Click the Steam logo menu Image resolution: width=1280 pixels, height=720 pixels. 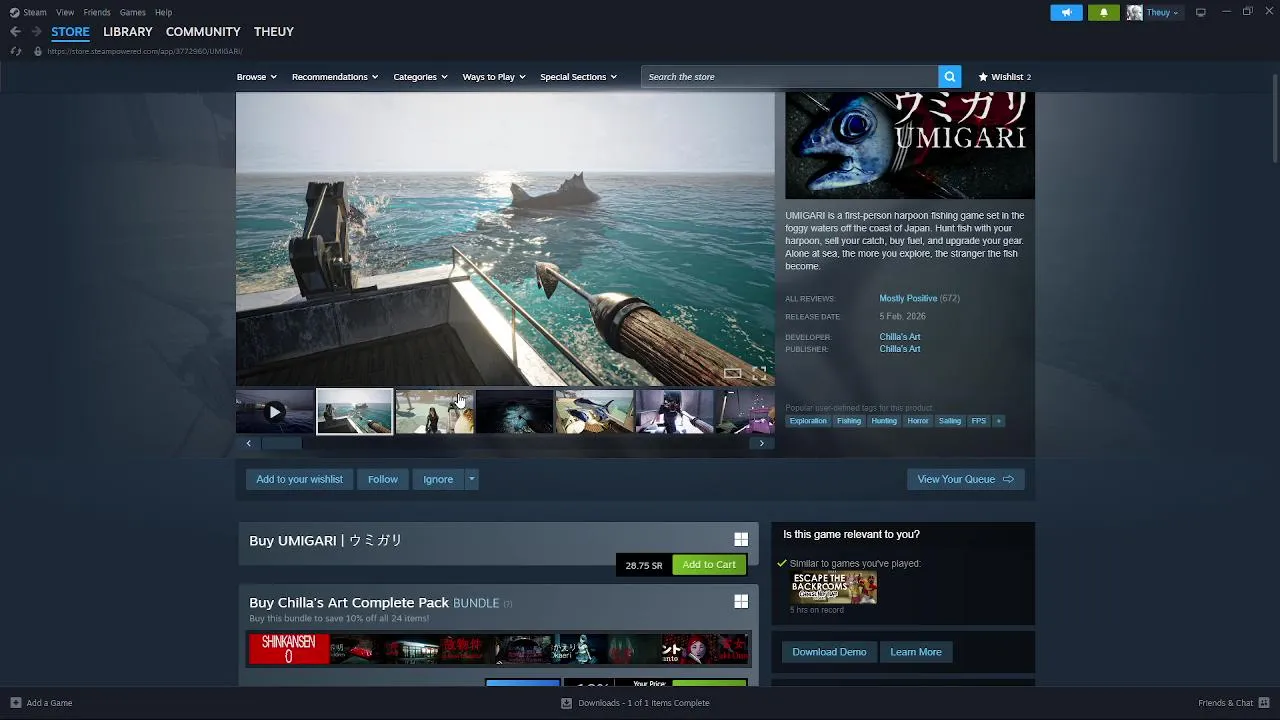(28, 12)
